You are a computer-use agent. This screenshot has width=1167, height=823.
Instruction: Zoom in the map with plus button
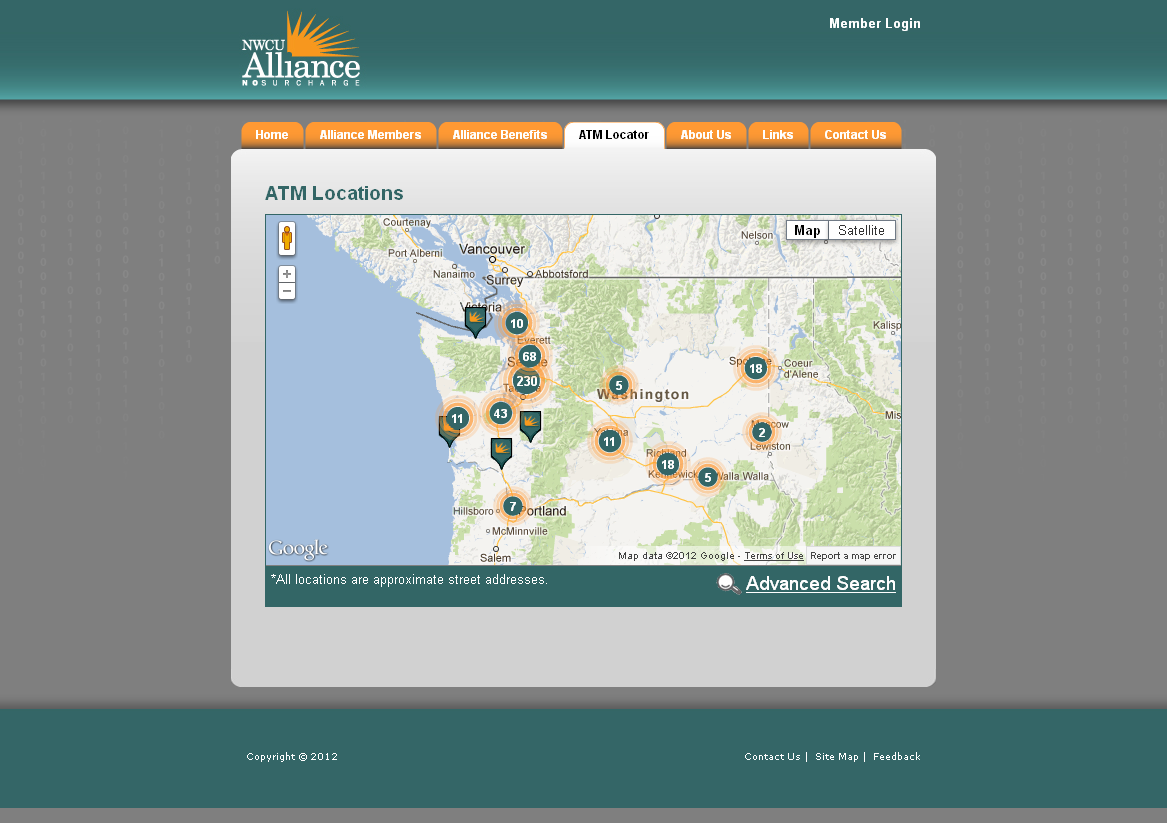pos(287,274)
